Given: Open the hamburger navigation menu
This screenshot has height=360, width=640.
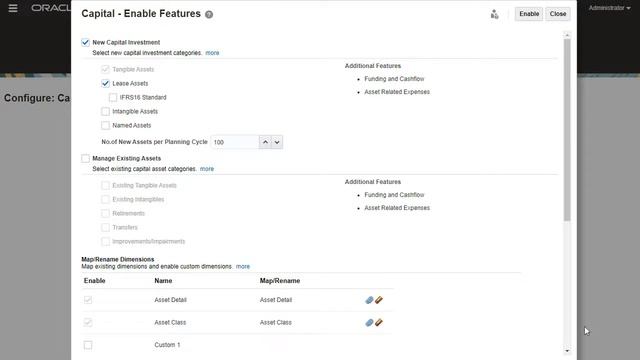Looking at the screenshot, I should [13, 8].
